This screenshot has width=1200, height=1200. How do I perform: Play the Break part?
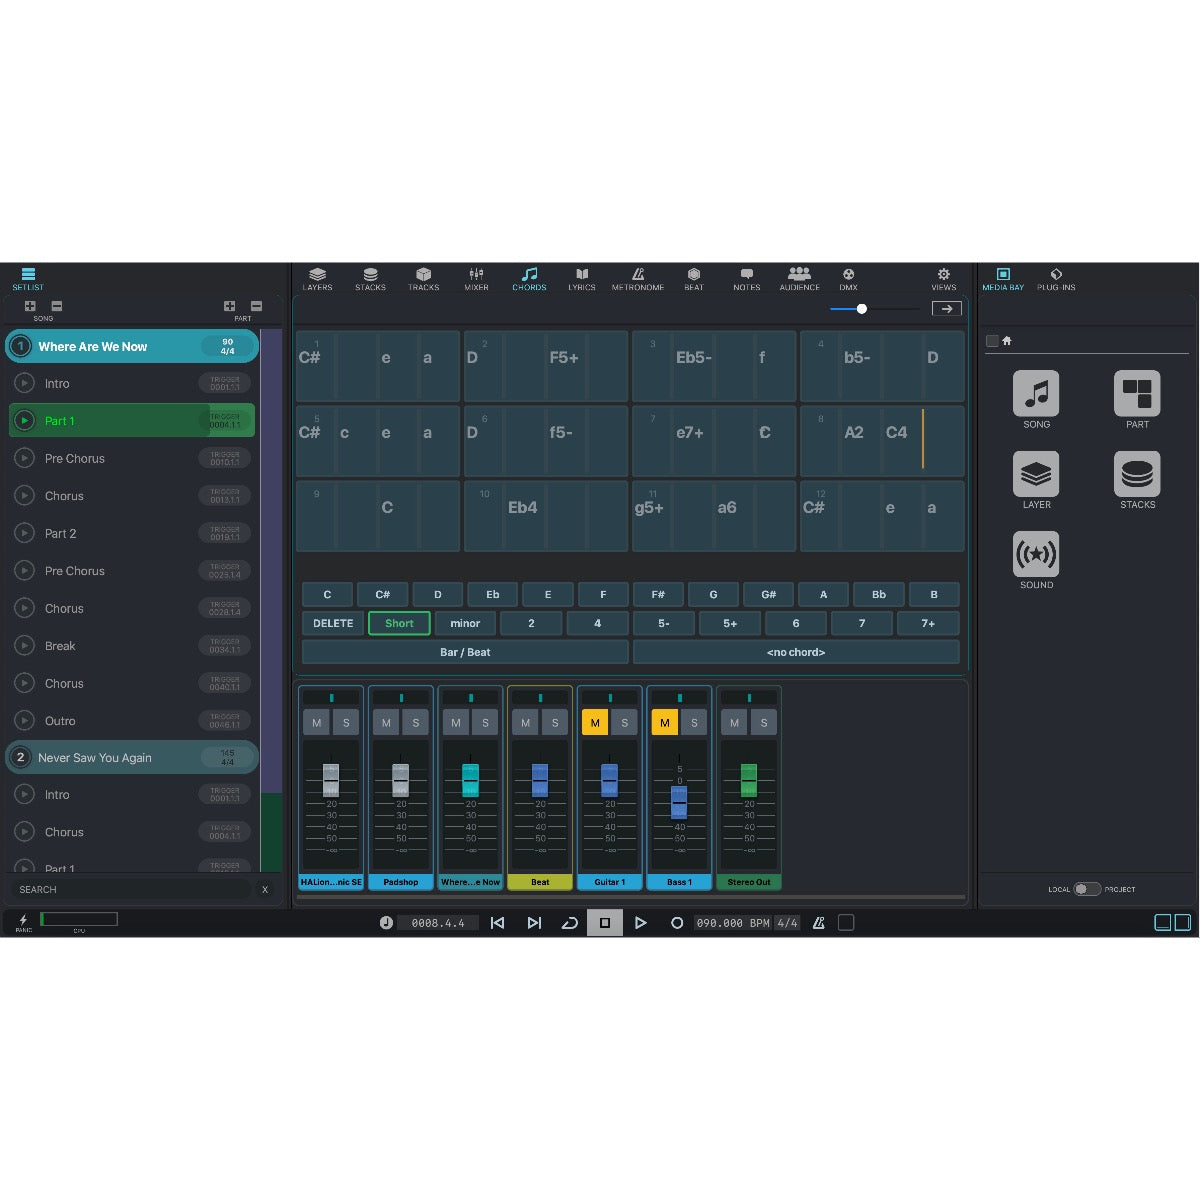(x=24, y=646)
